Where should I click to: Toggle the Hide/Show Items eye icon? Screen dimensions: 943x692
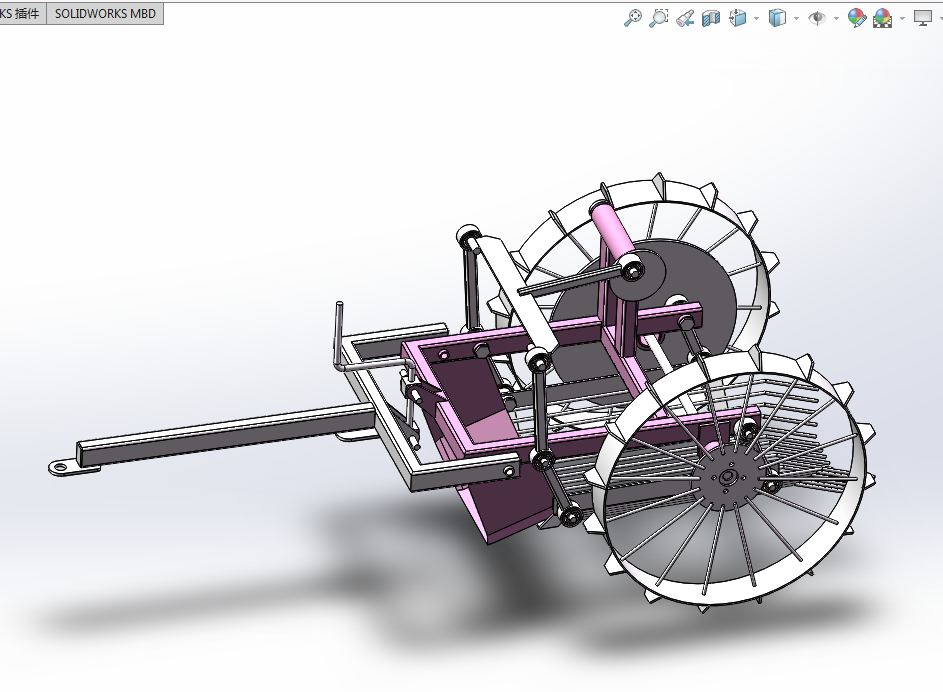817,18
